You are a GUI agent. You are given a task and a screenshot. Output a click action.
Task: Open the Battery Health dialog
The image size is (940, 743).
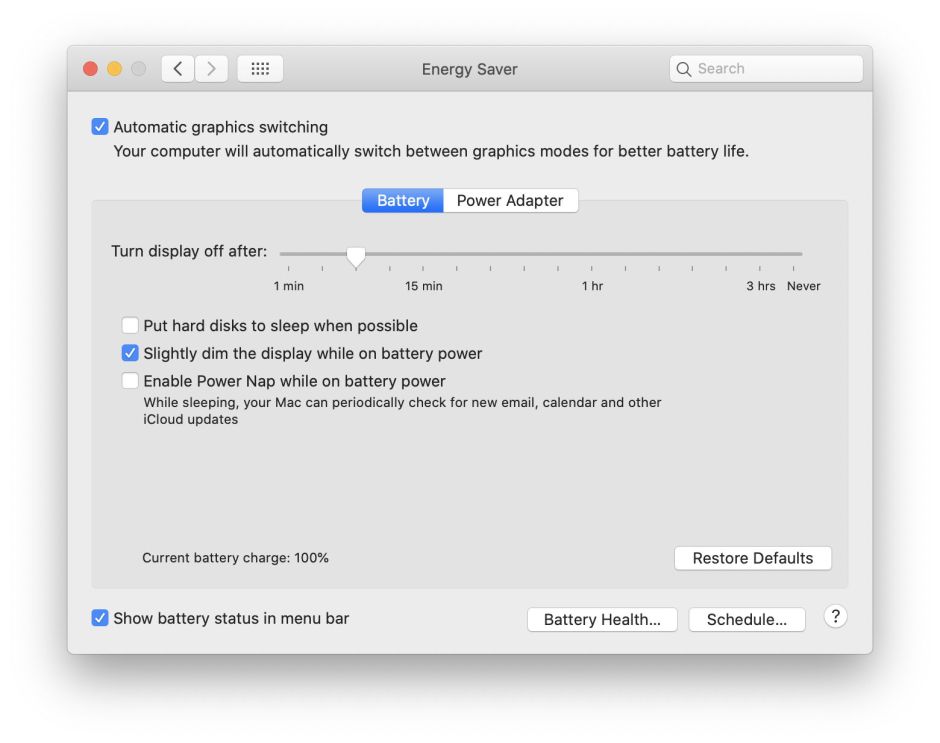pyautogui.click(x=602, y=619)
